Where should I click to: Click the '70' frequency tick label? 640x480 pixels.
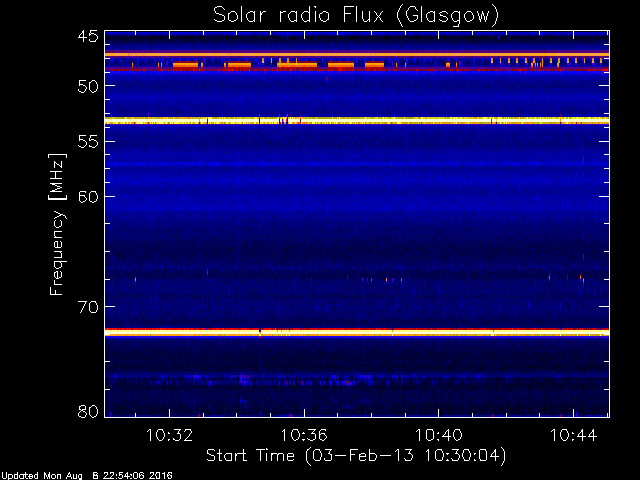89,307
